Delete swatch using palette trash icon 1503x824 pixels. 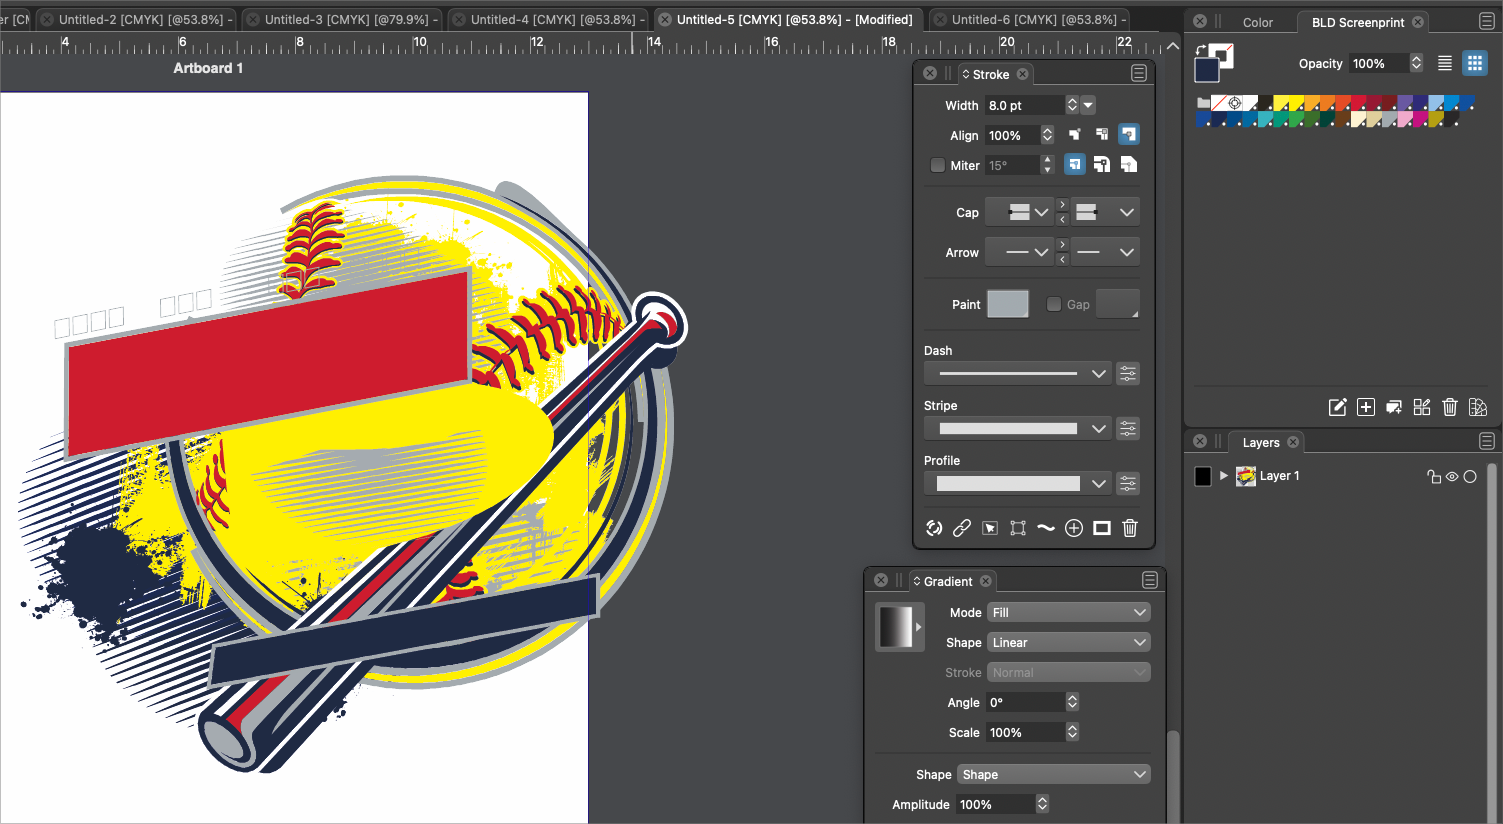pyautogui.click(x=1450, y=407)
